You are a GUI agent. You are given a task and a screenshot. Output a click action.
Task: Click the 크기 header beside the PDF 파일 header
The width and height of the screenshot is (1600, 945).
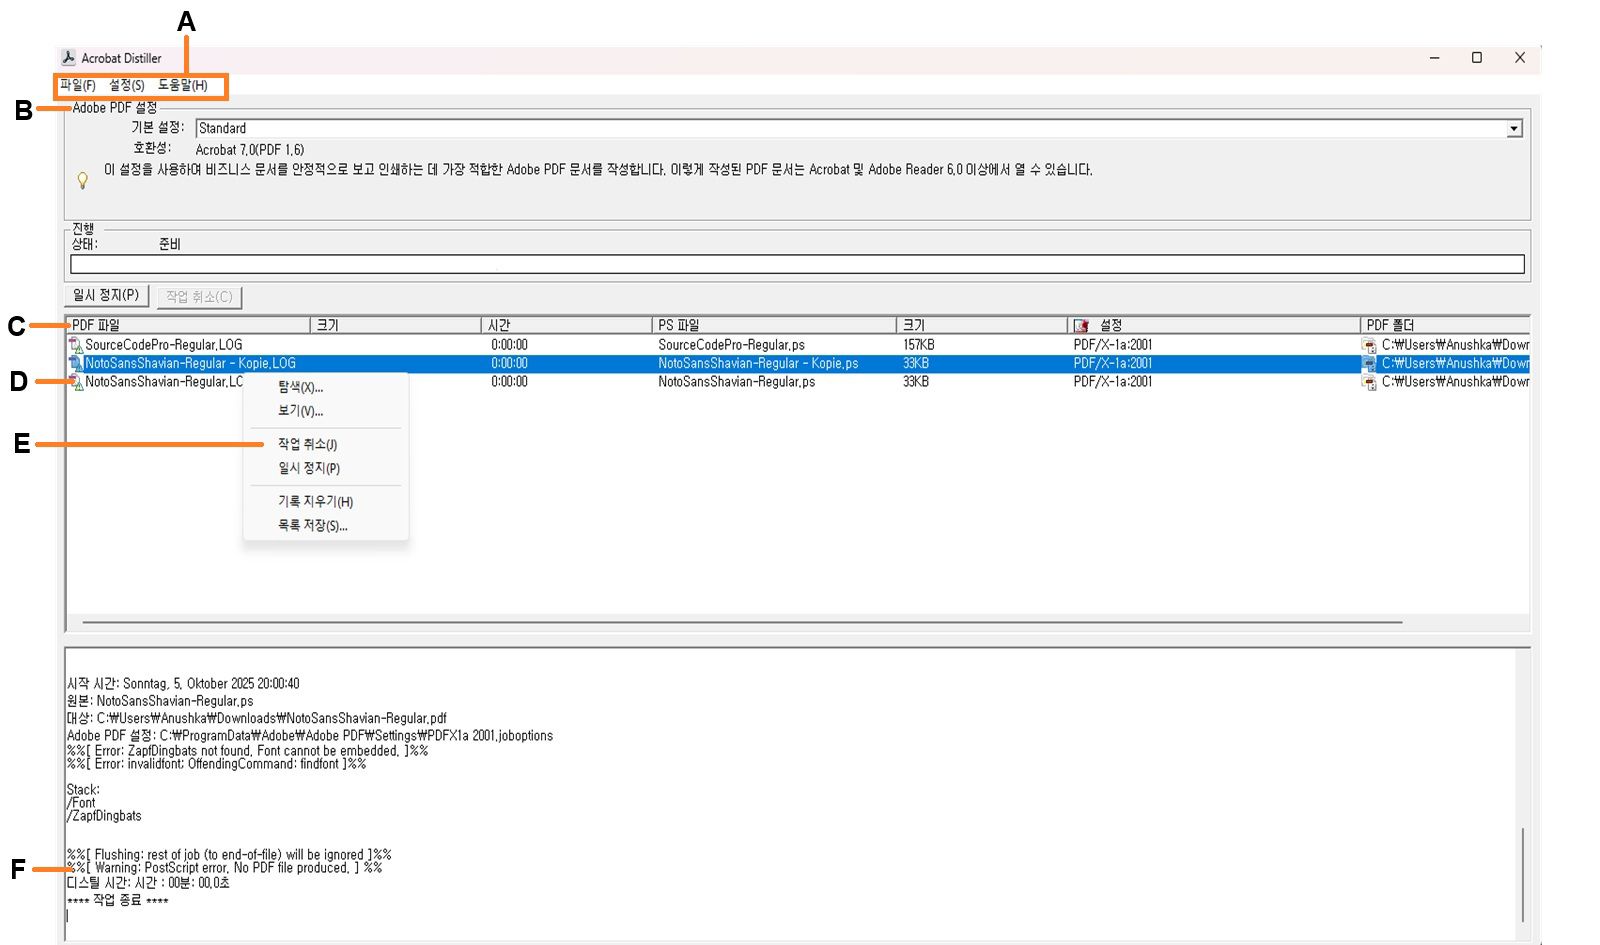coord(396,326)
